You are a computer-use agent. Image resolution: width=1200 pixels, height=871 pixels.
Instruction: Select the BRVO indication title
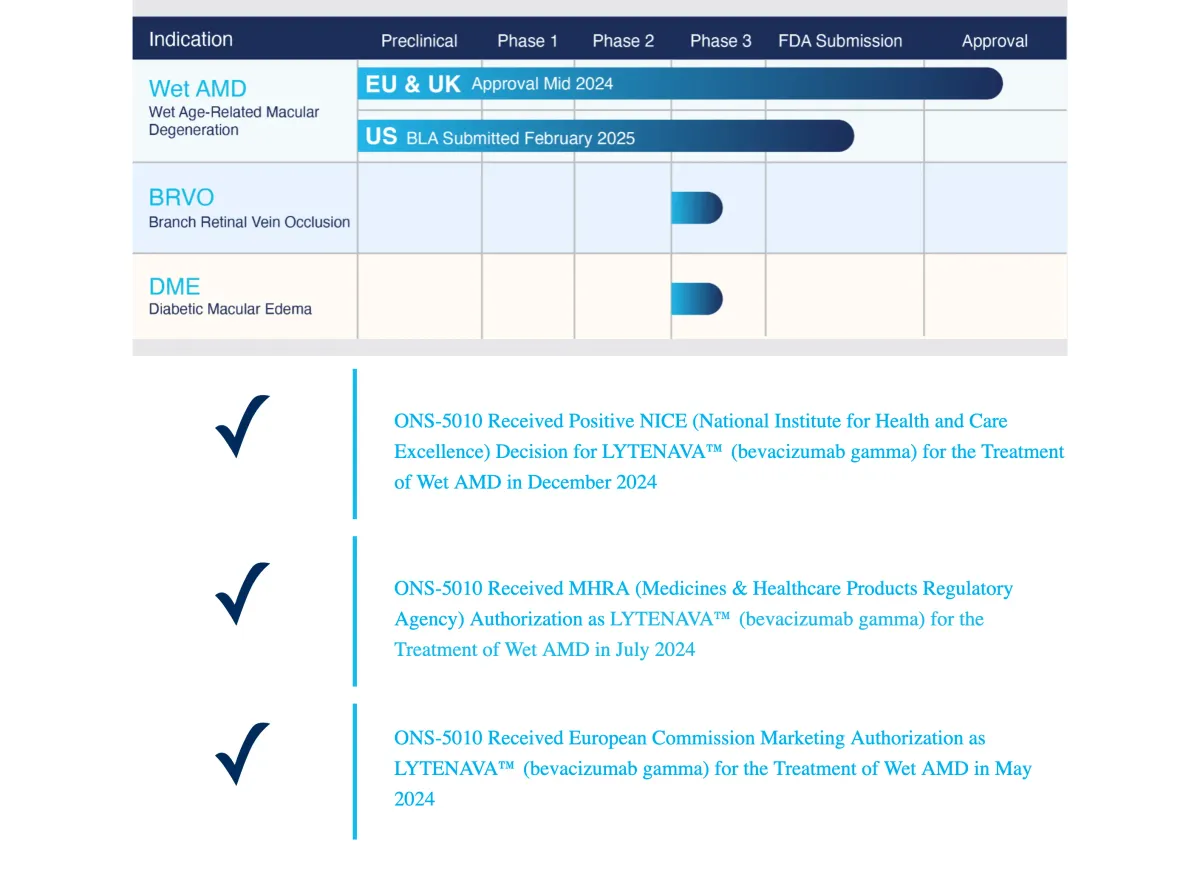click(x=181, y=197)
